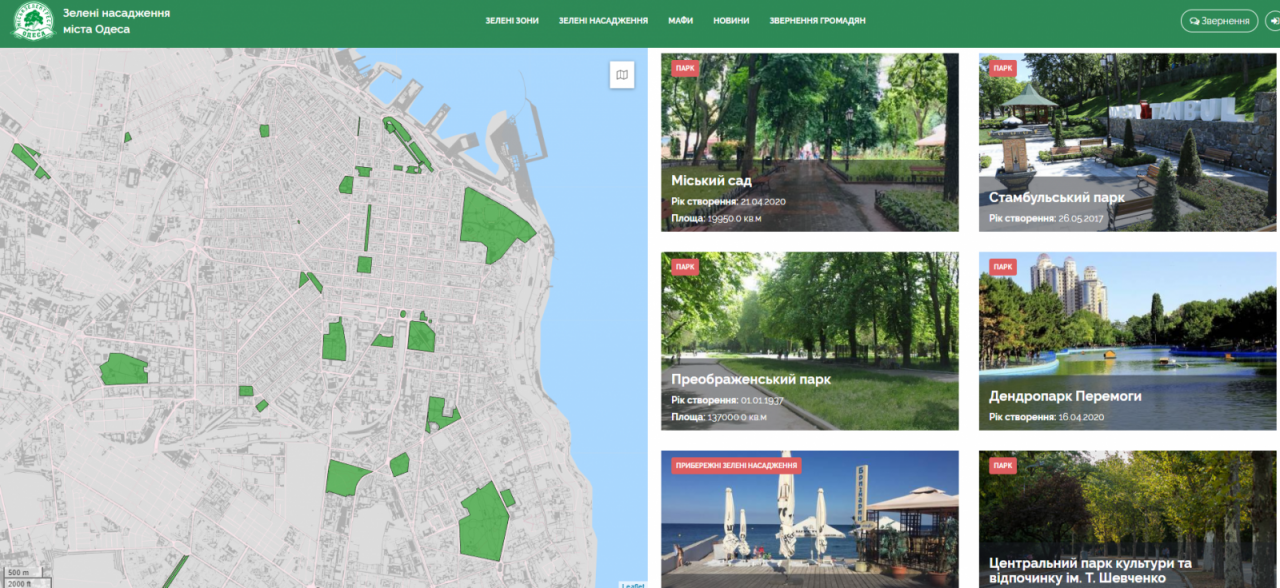The image size is (1280, 588).
Task: Open the map layers control icon
Action: [622, 75]
